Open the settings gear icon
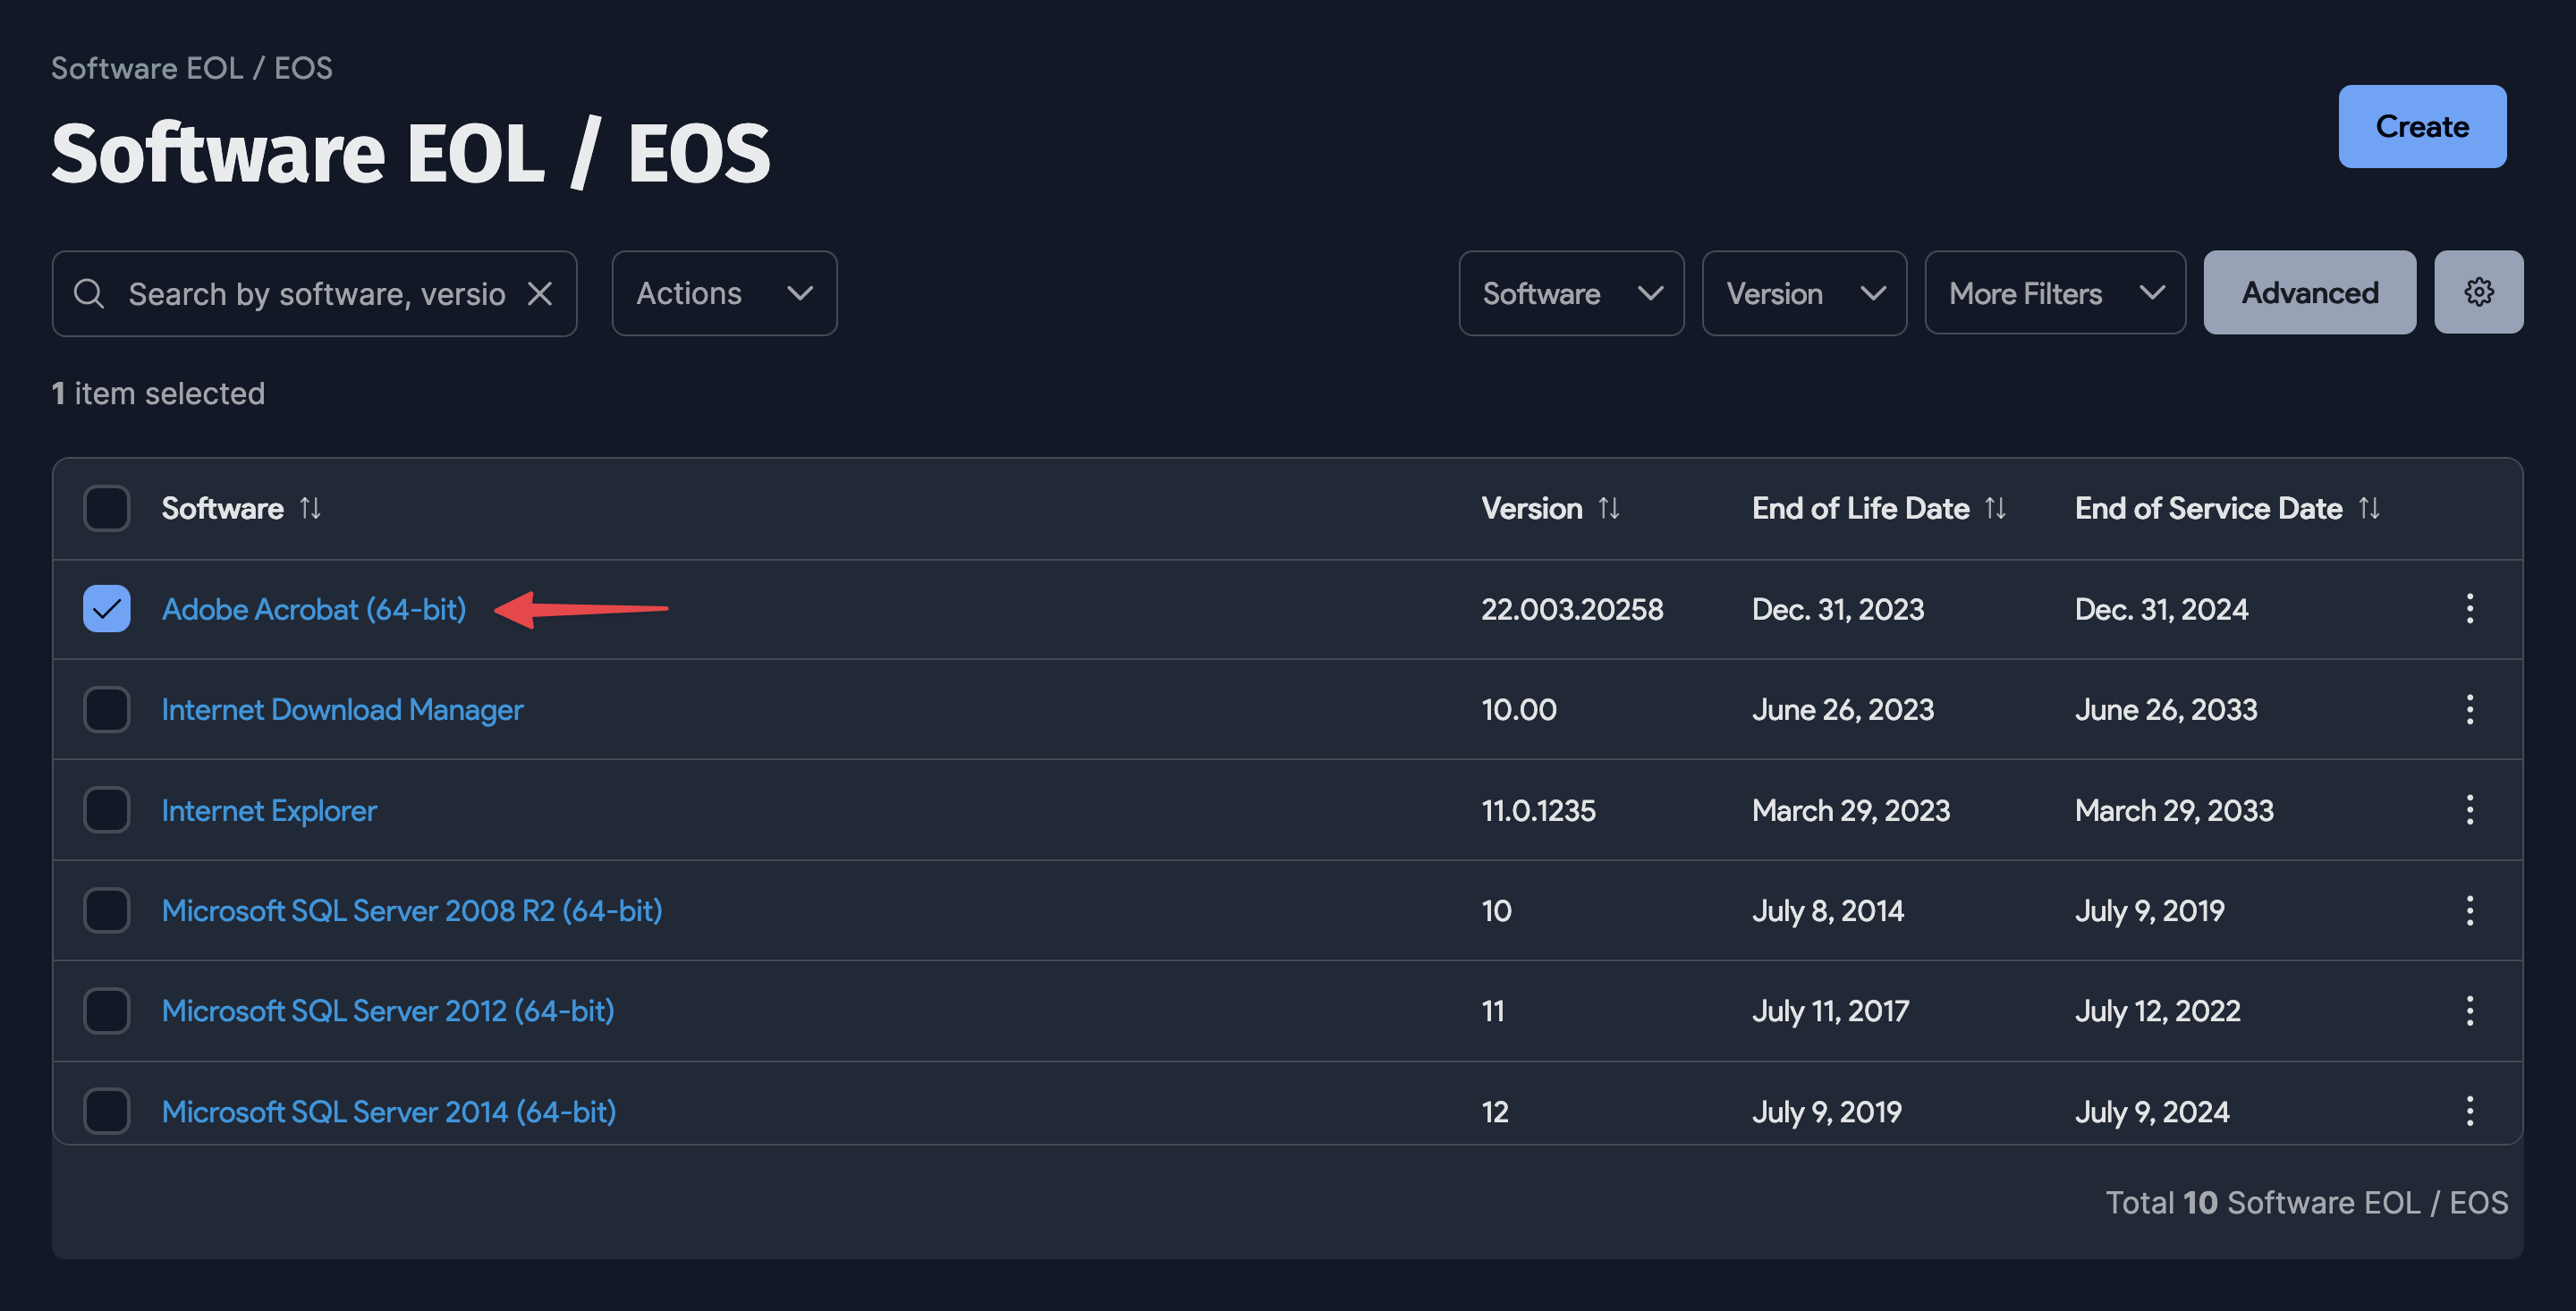This screenshot has width=2576, height=1311. [x=2479, y=292]
